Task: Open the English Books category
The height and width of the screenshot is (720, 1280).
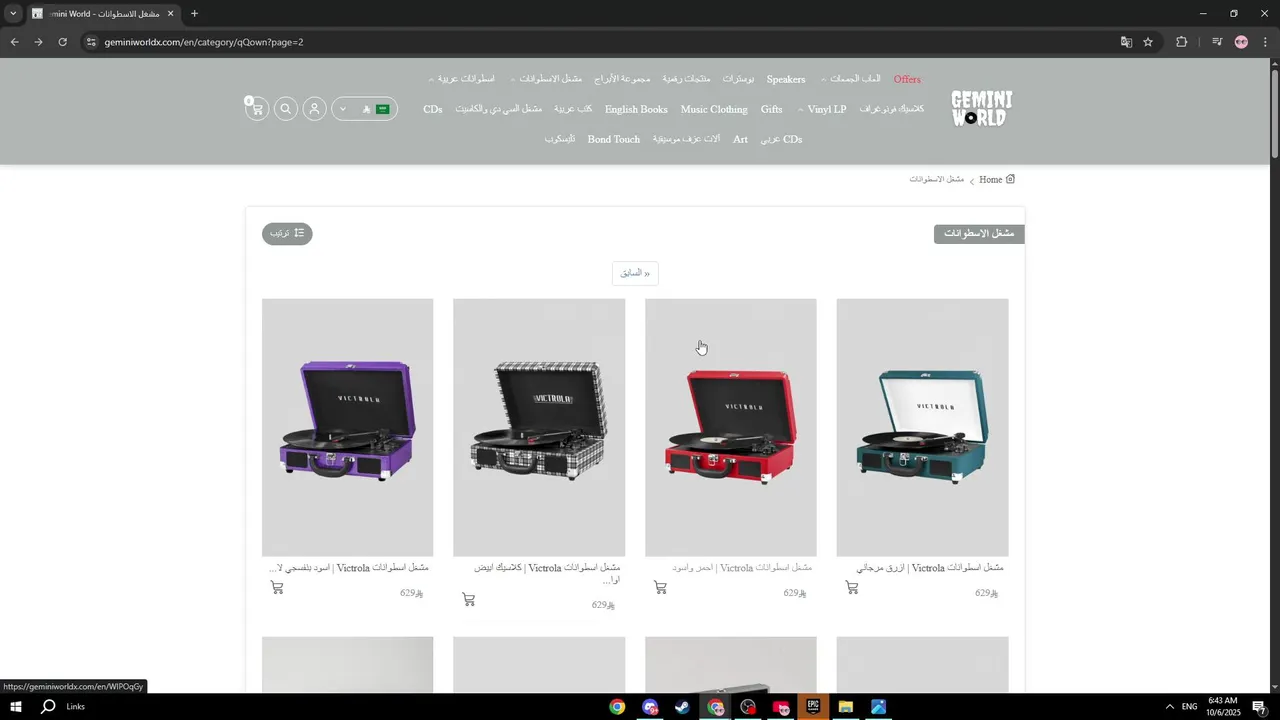Action: pyautogui.click(x=636, y=109)
